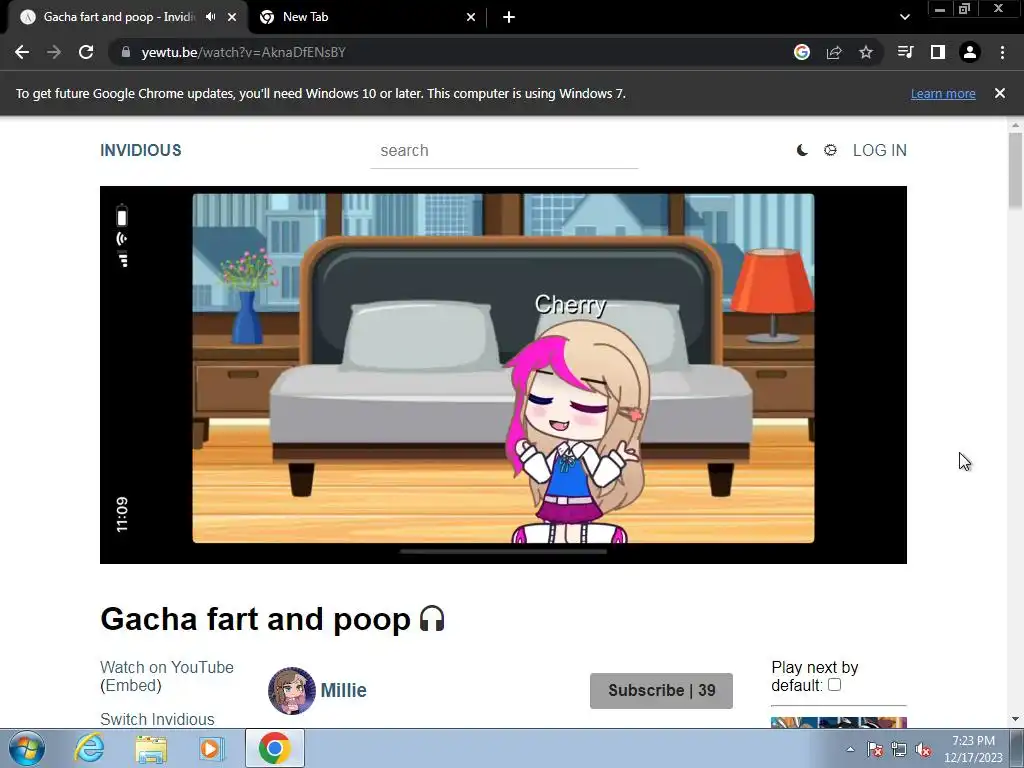Click the vertical scrollbar thumb
The width and height of the screenshot is (1024, 768).
(1015, 171)
